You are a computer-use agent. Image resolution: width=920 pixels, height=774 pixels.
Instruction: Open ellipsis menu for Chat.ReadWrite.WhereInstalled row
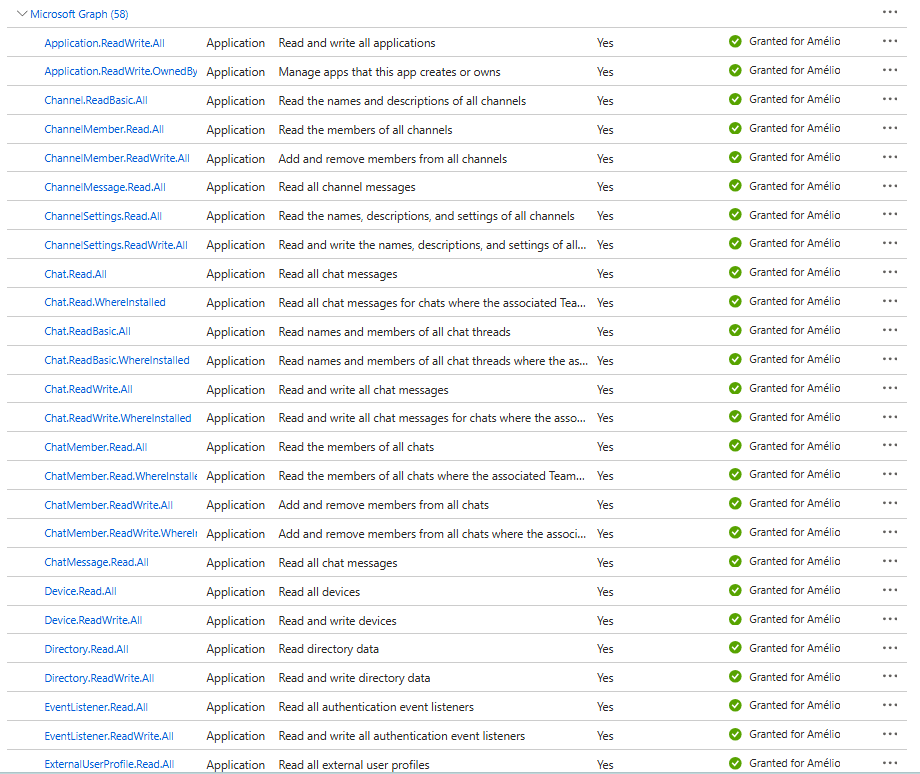[x=889, y=417]
